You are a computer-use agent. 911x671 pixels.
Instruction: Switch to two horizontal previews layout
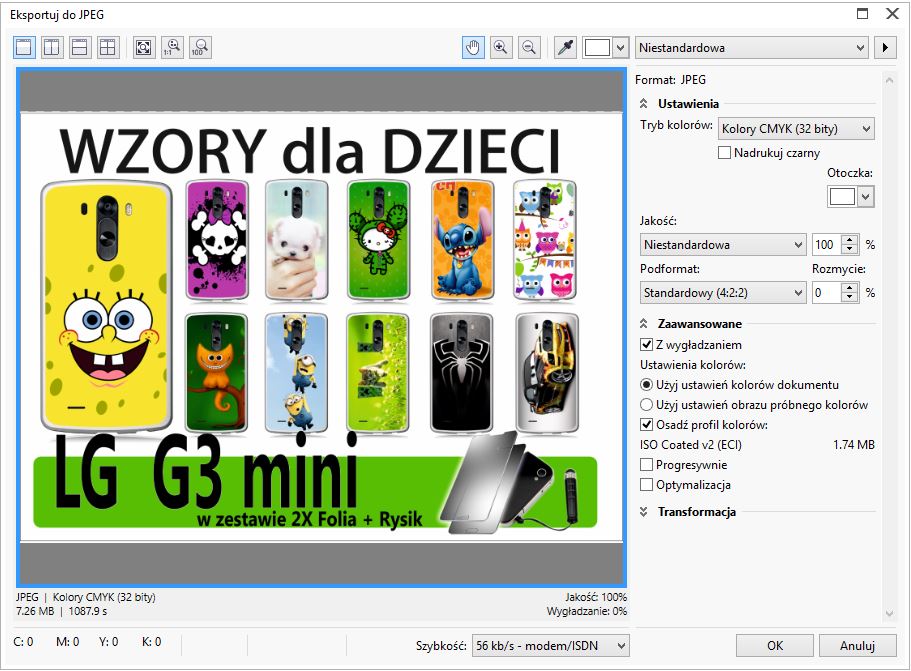pyautogui.click(x=80, y=47)
